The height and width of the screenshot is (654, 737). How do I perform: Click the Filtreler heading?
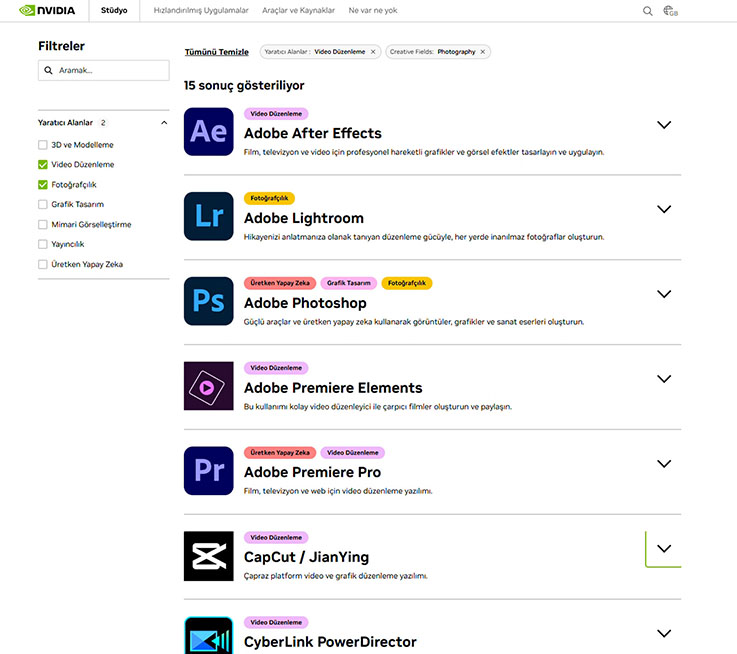[x=62, y=46]
